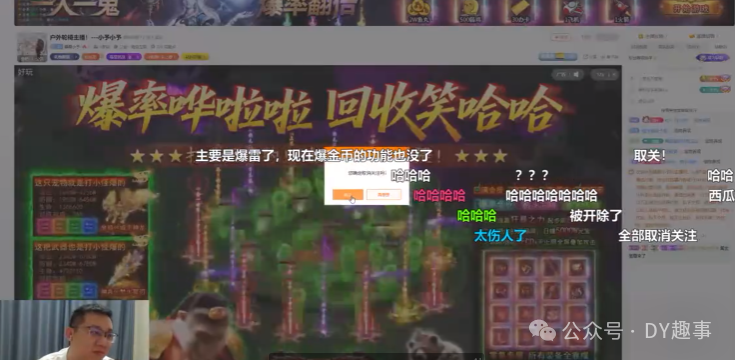Click the streamer webcam thumbnail
This screenshot has height=360, width=735.
[74, 330]
